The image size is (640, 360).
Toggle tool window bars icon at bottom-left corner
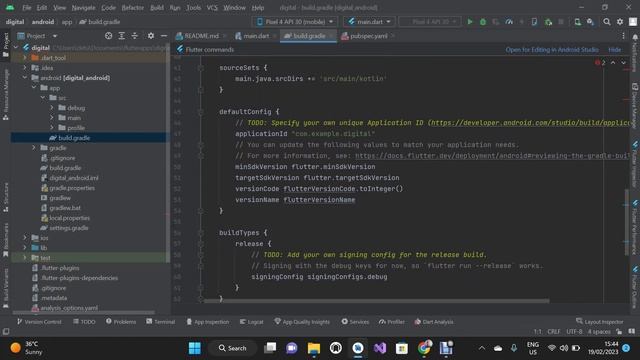point(6,331)
